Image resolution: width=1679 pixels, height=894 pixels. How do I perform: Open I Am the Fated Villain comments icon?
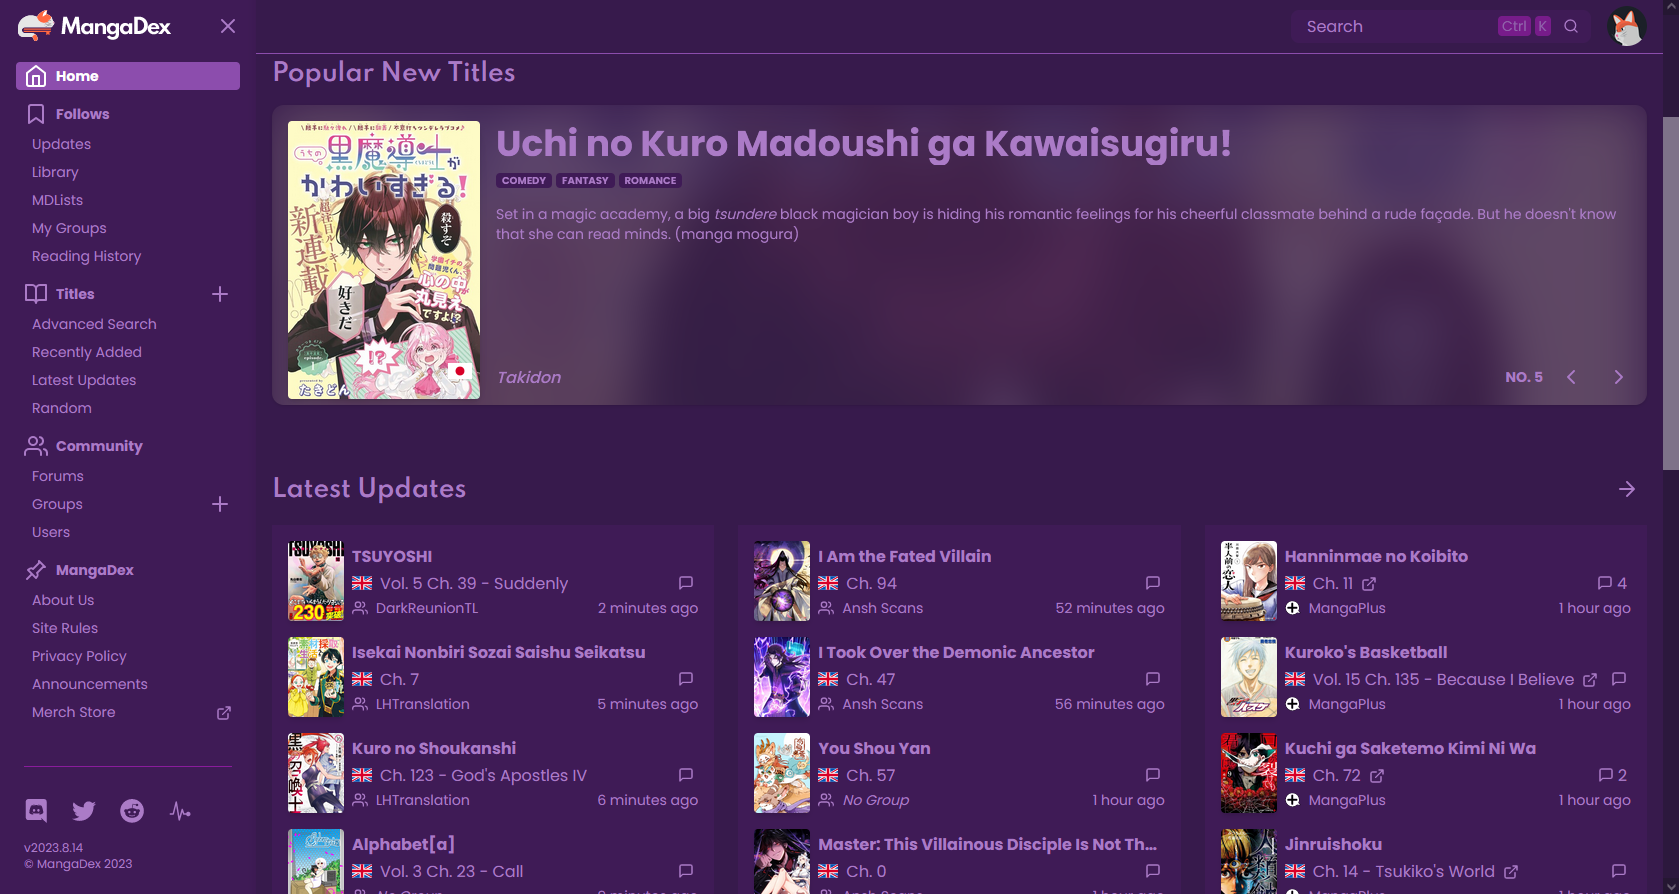1153,582
